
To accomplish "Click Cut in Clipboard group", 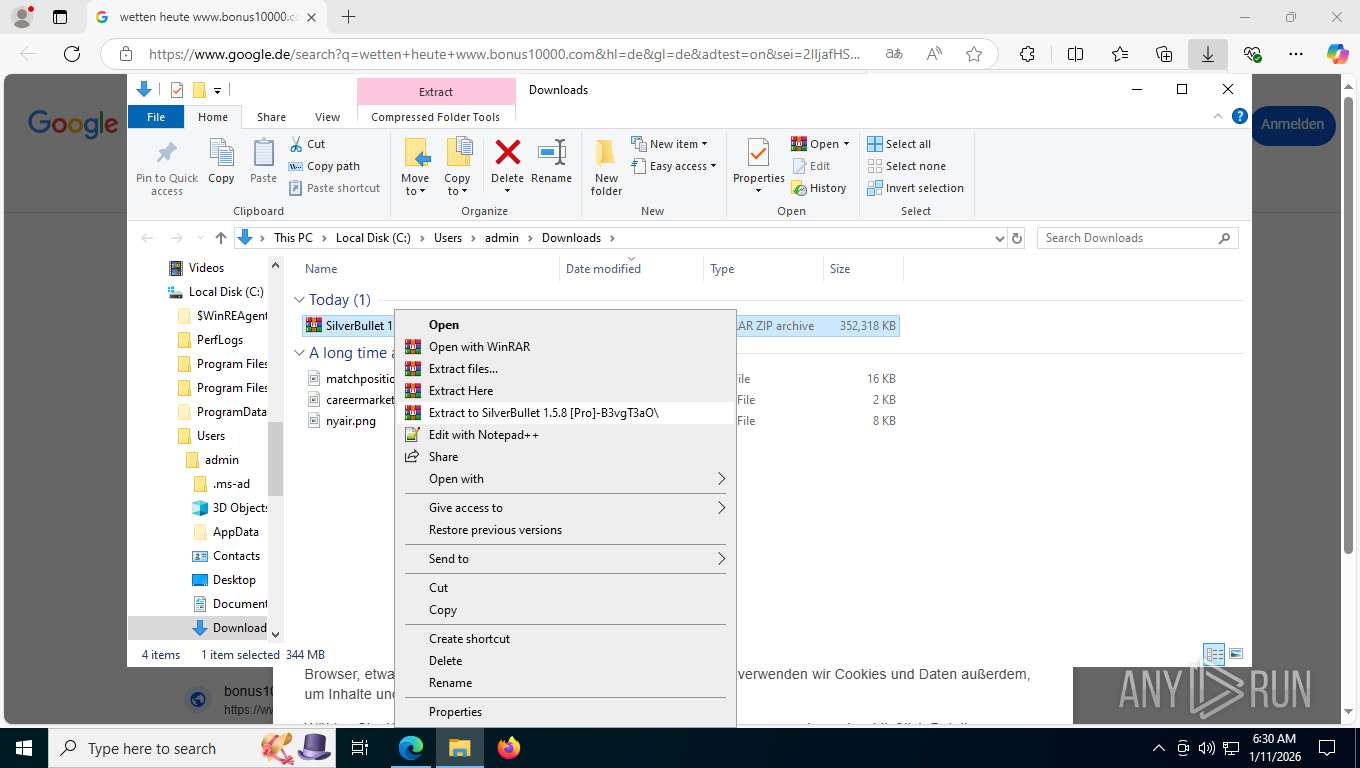I will coord(308,144).
